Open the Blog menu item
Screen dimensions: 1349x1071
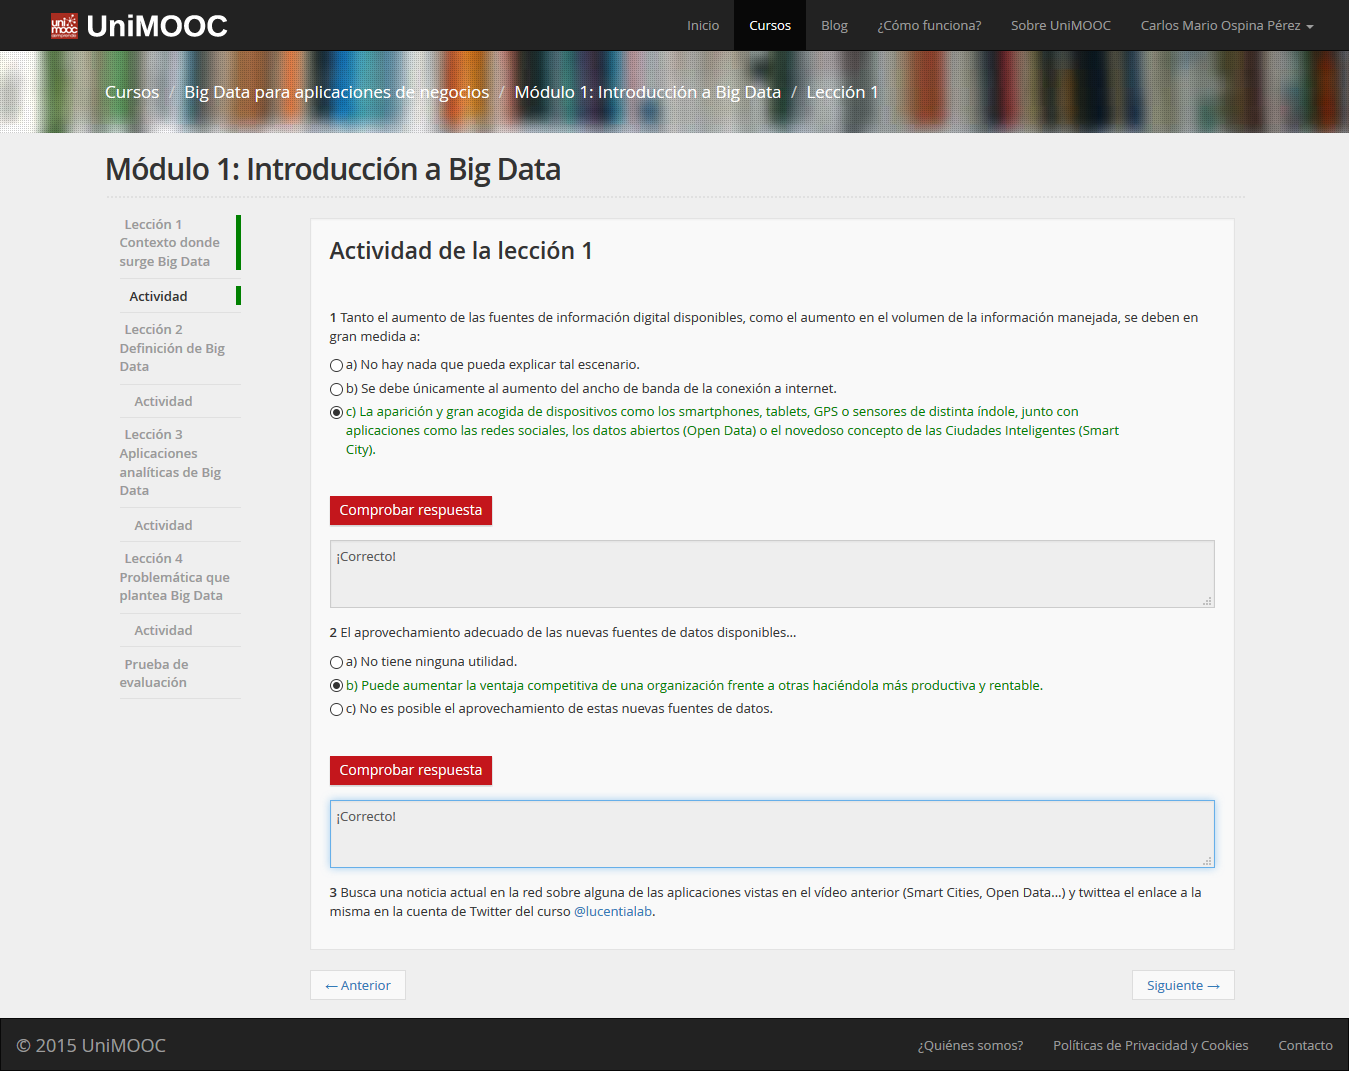pyautogui.click(x=834, y=26)
